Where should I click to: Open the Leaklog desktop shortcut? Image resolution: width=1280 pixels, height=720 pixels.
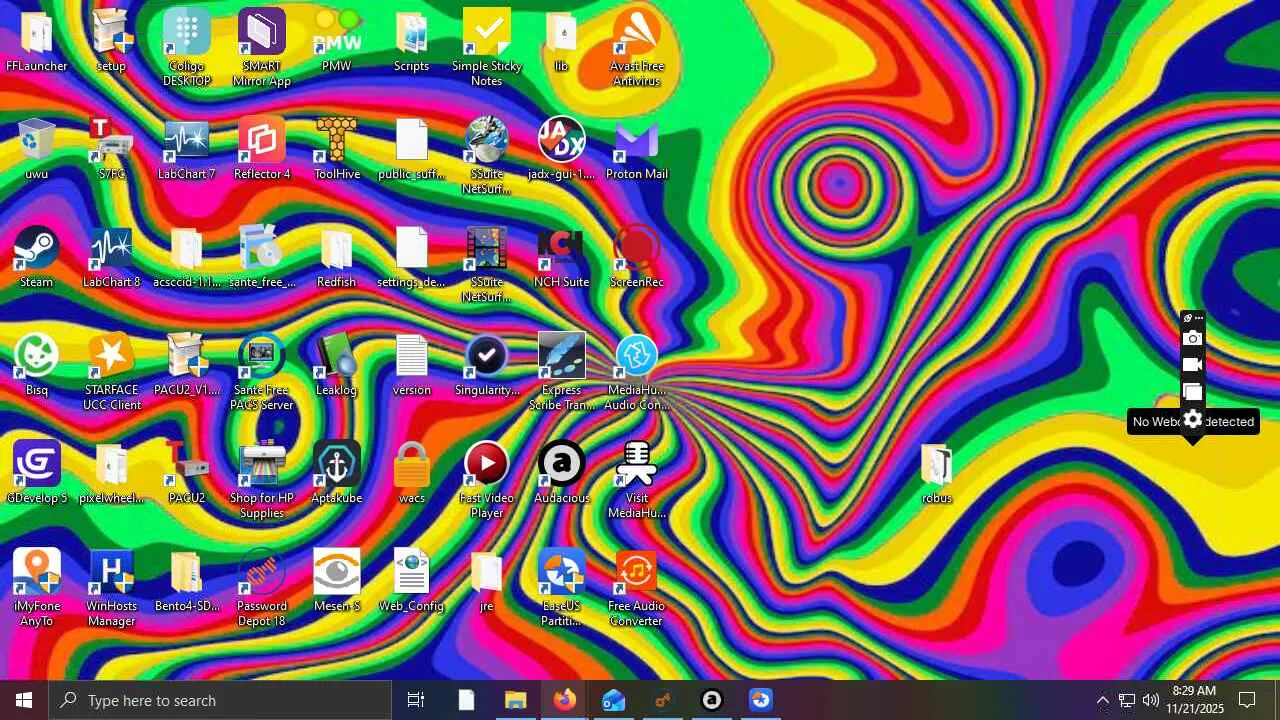coord(337,365)
